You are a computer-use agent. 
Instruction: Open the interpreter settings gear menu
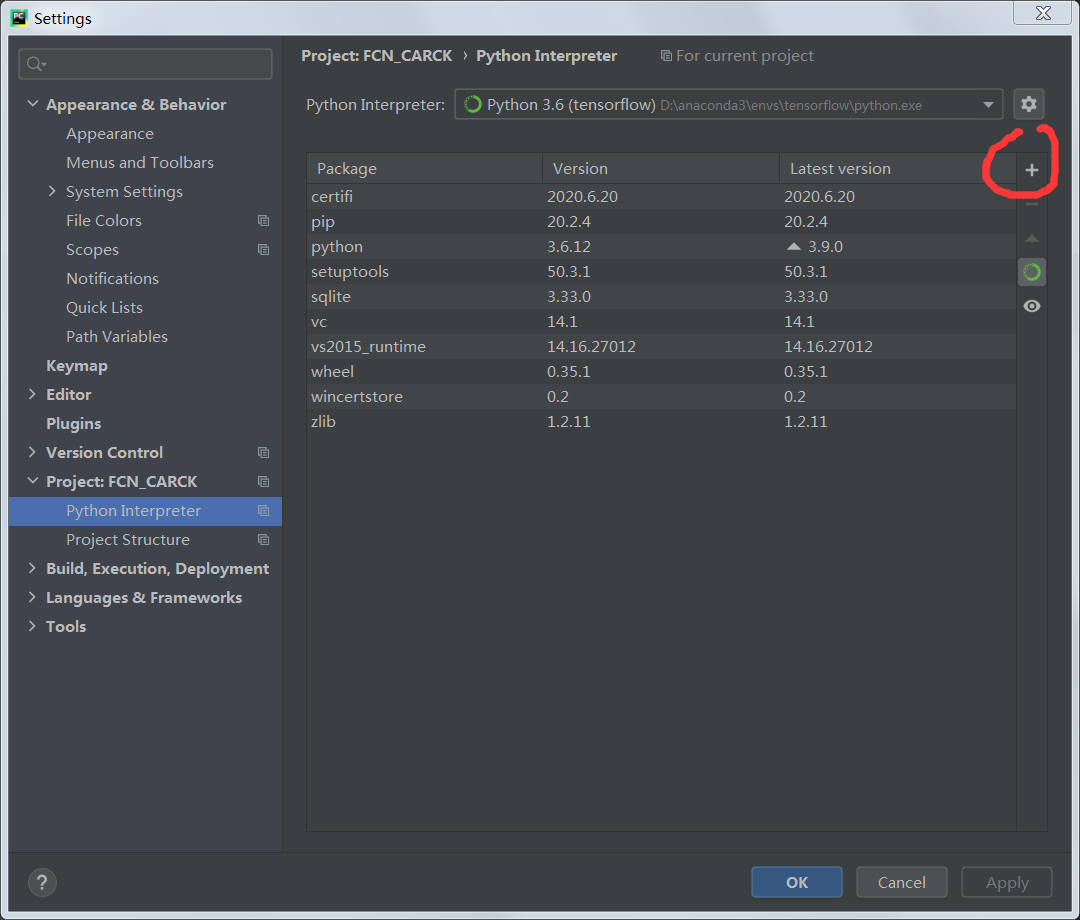(x=1028, y=103)
